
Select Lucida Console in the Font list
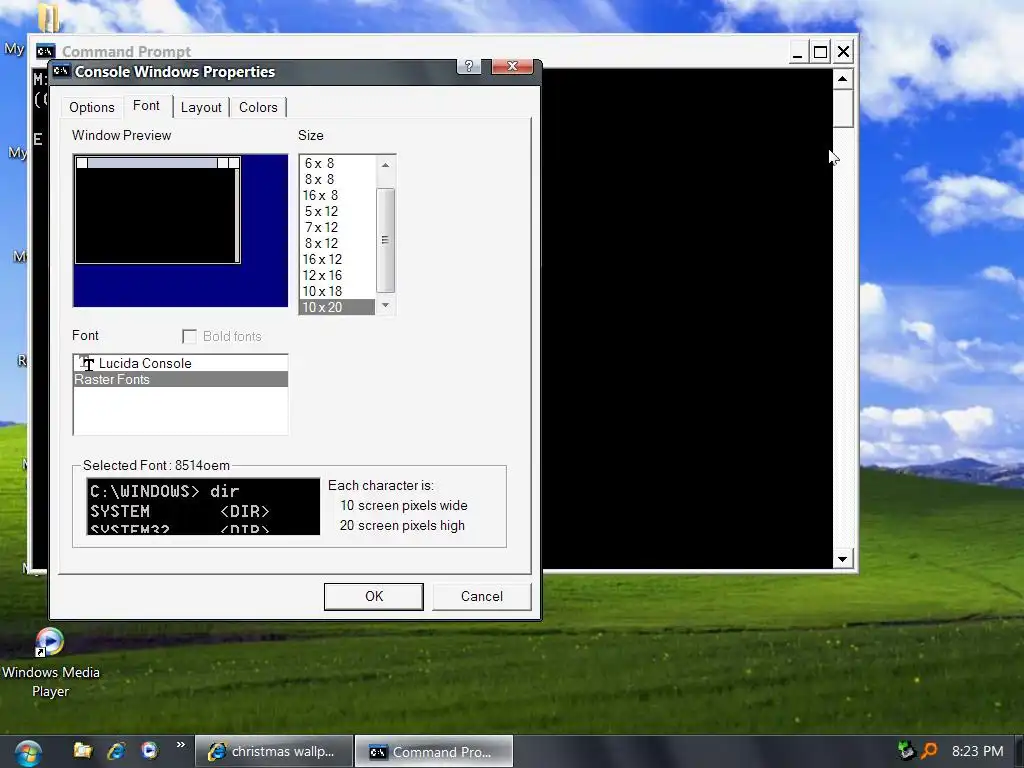click(180, 363)
